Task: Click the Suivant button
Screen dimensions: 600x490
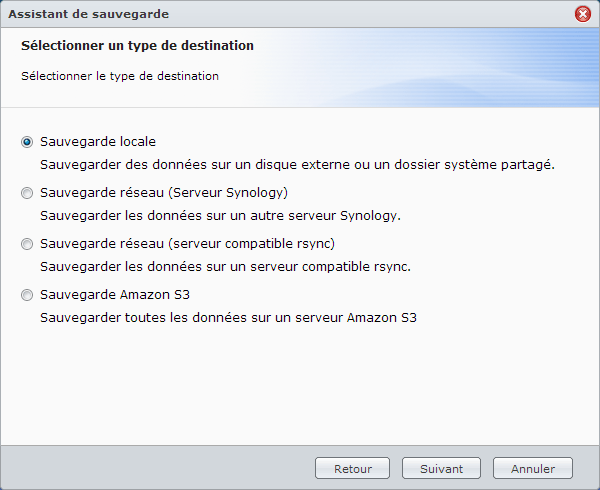Action: (441, 468)
